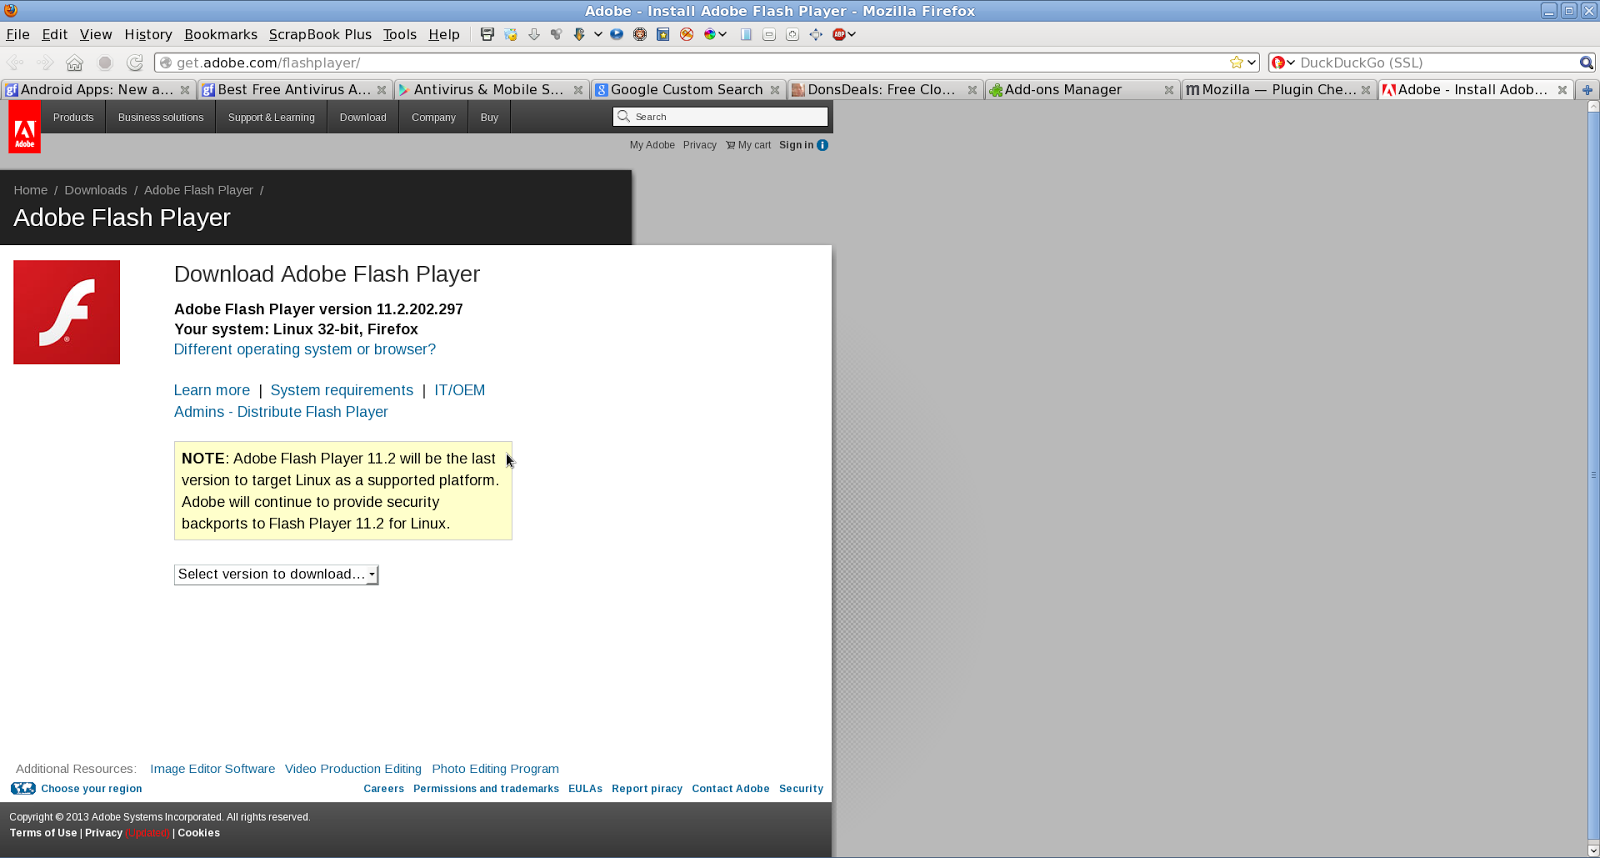This screenshot has height=858, width=1600.
Task: Open the home page icon
Action: tap(74, 62)
